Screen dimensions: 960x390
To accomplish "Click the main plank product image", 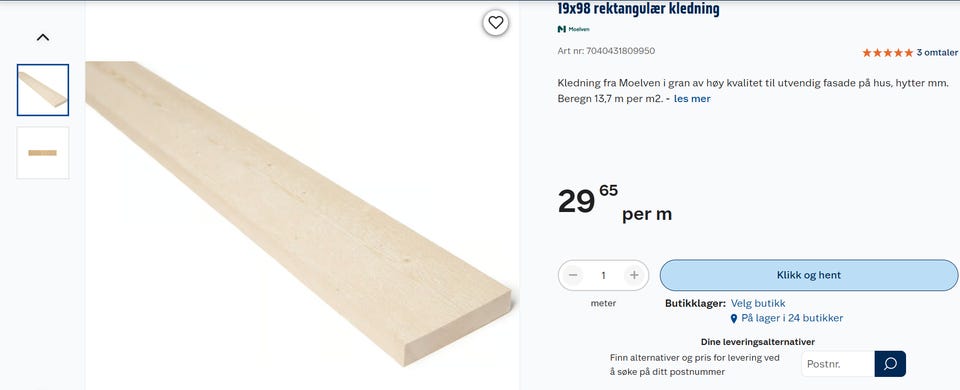I will pyautogui.click(x=298, y=214).
